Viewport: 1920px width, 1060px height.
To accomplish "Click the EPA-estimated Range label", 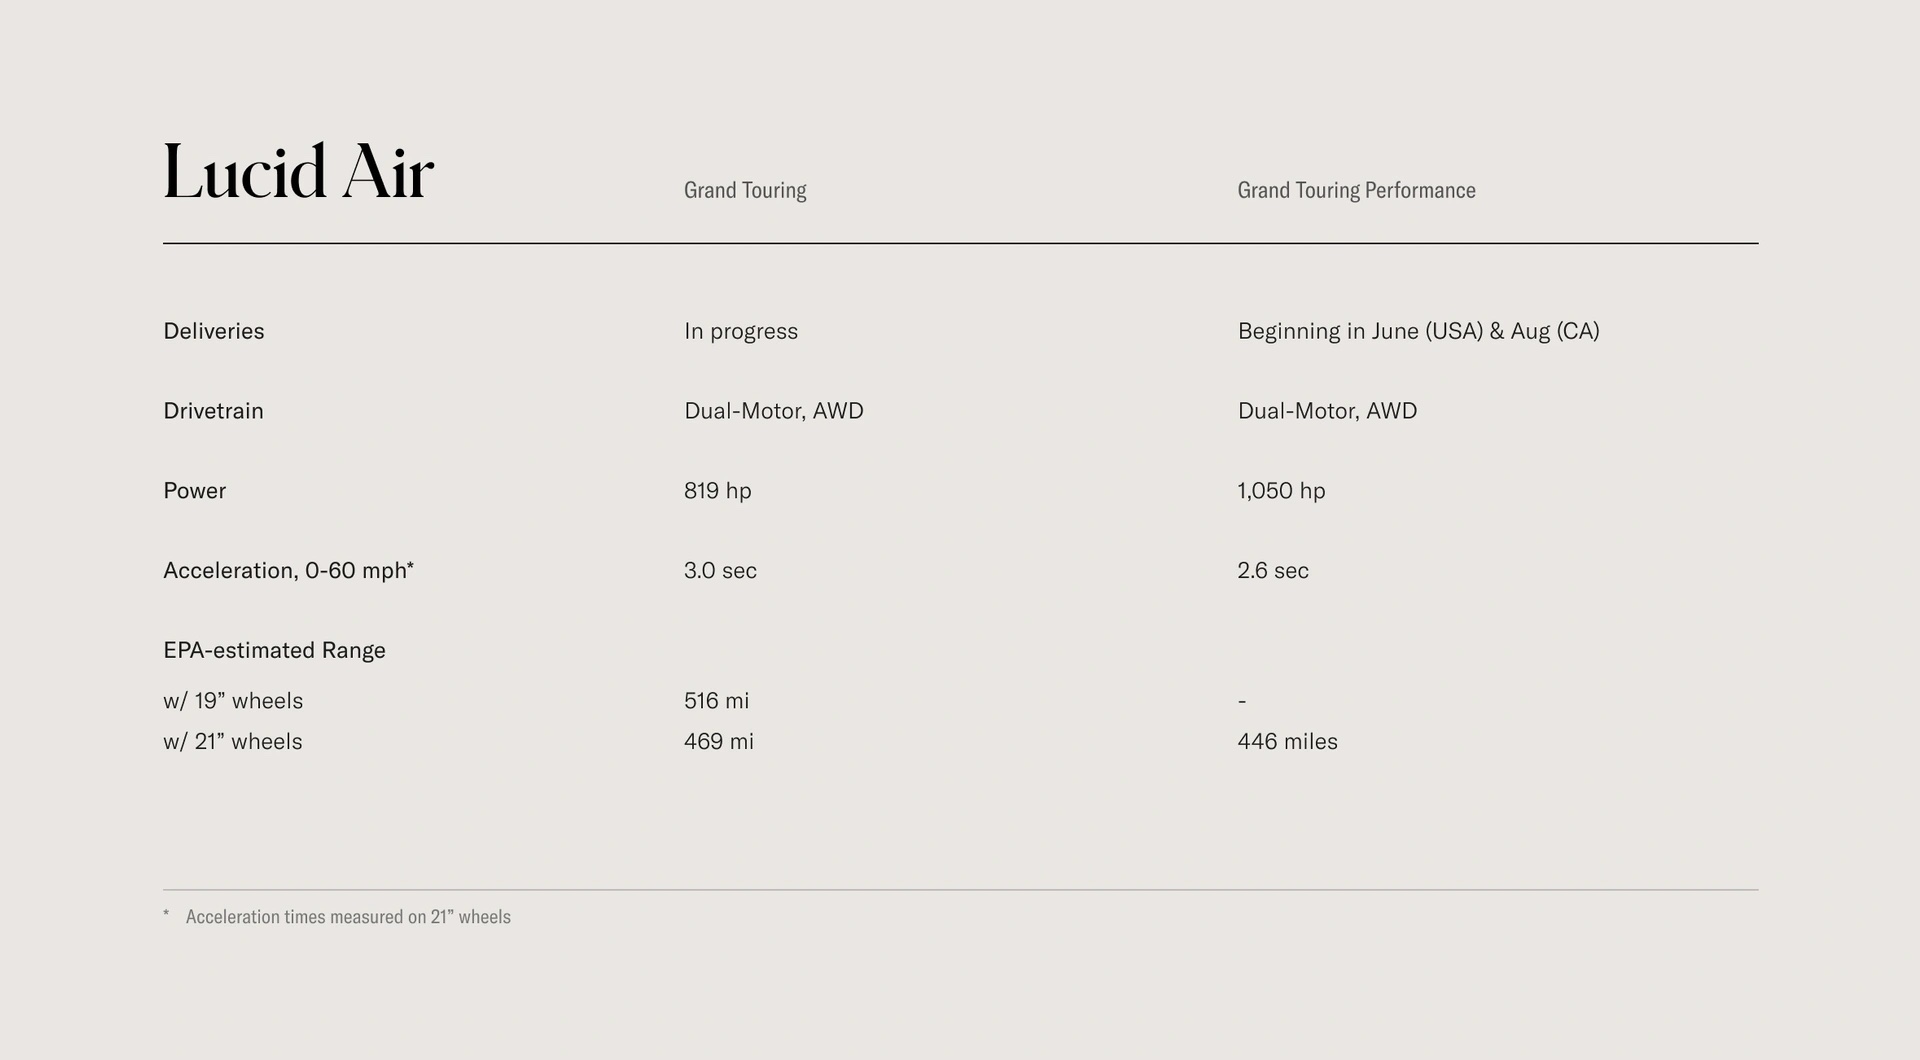I will [x=274, y=651].
